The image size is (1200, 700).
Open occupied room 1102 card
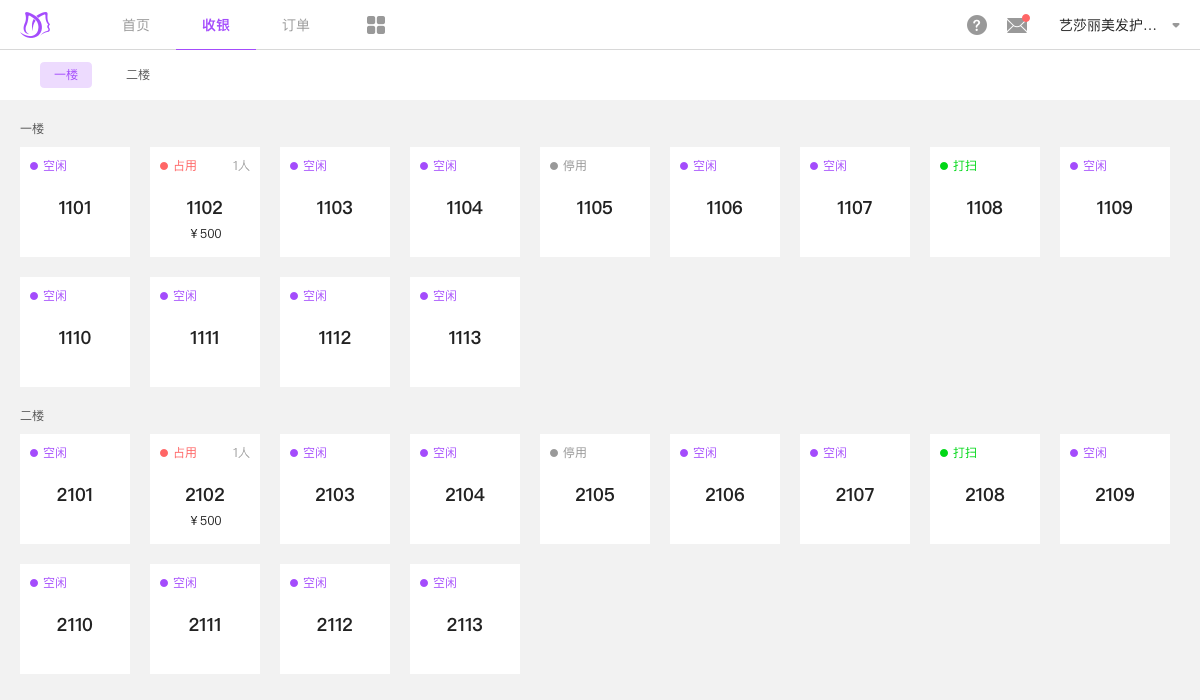point(205,208)
